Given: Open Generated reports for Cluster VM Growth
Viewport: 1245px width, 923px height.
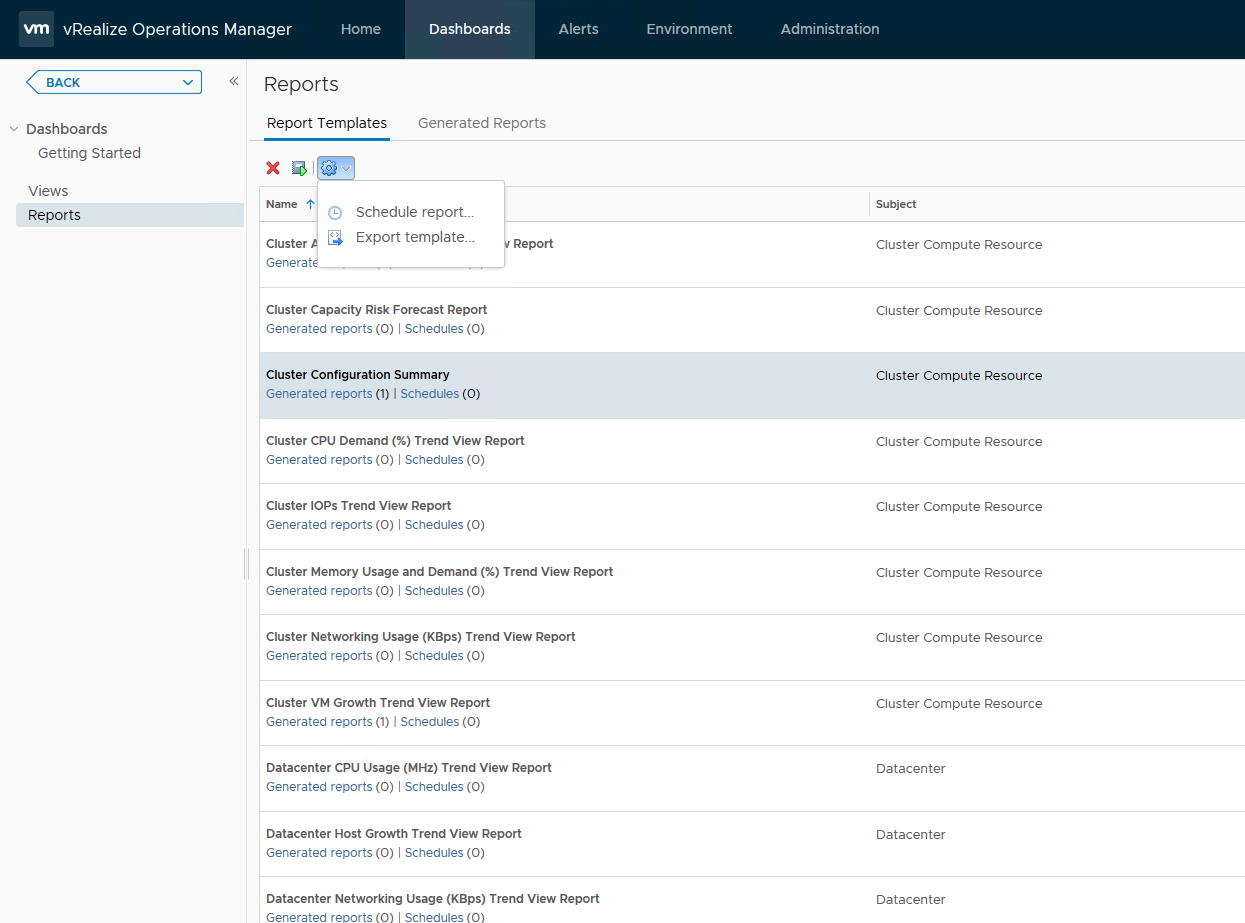Looking at the screenshot, I should 319,722.
